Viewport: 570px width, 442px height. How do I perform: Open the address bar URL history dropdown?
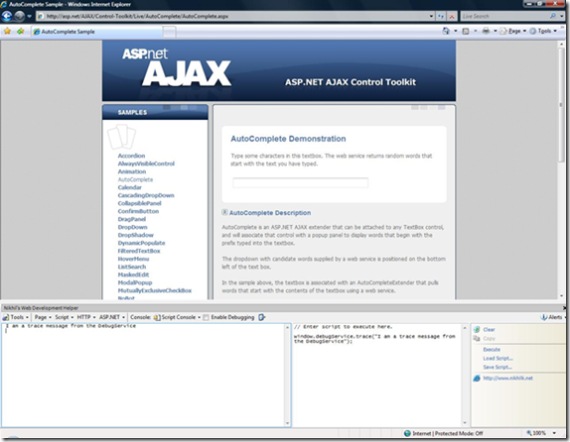(431, 16)
